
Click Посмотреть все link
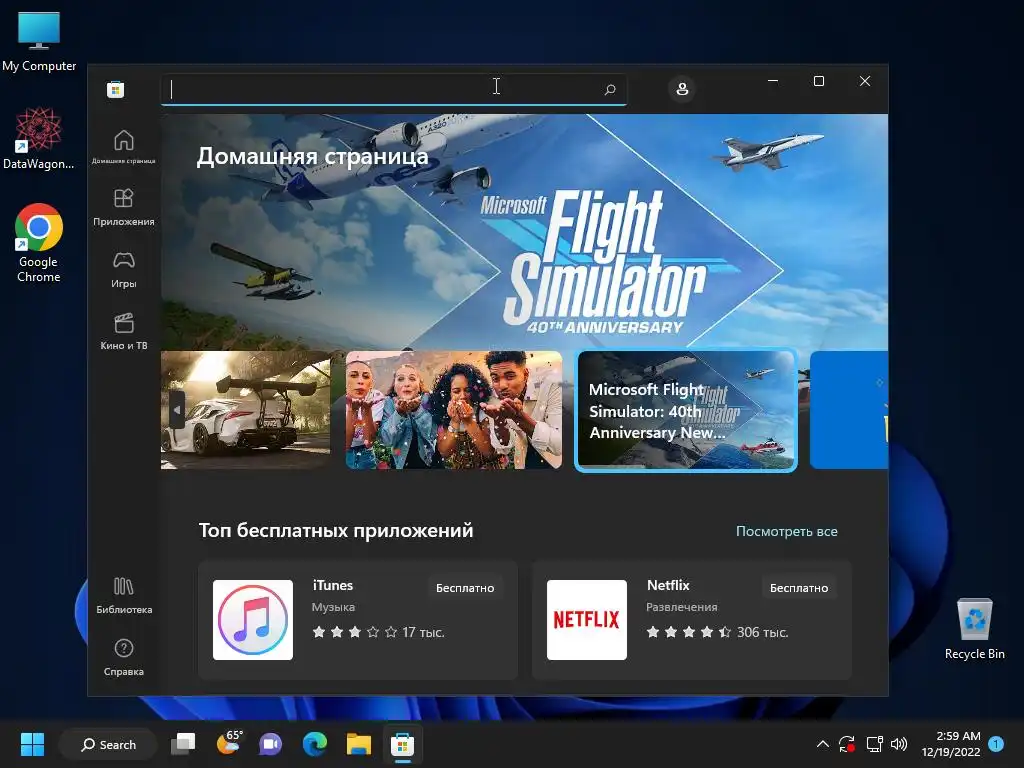click(x=786, y=532)
